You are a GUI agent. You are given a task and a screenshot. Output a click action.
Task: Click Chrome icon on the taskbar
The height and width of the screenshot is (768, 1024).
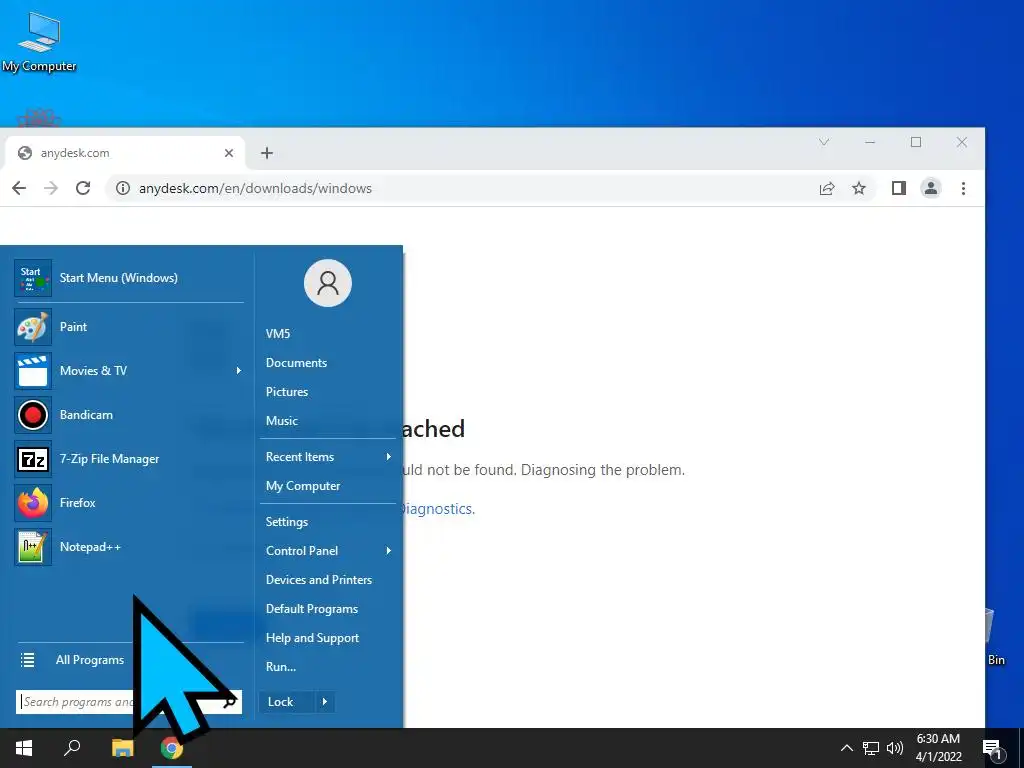172,748
